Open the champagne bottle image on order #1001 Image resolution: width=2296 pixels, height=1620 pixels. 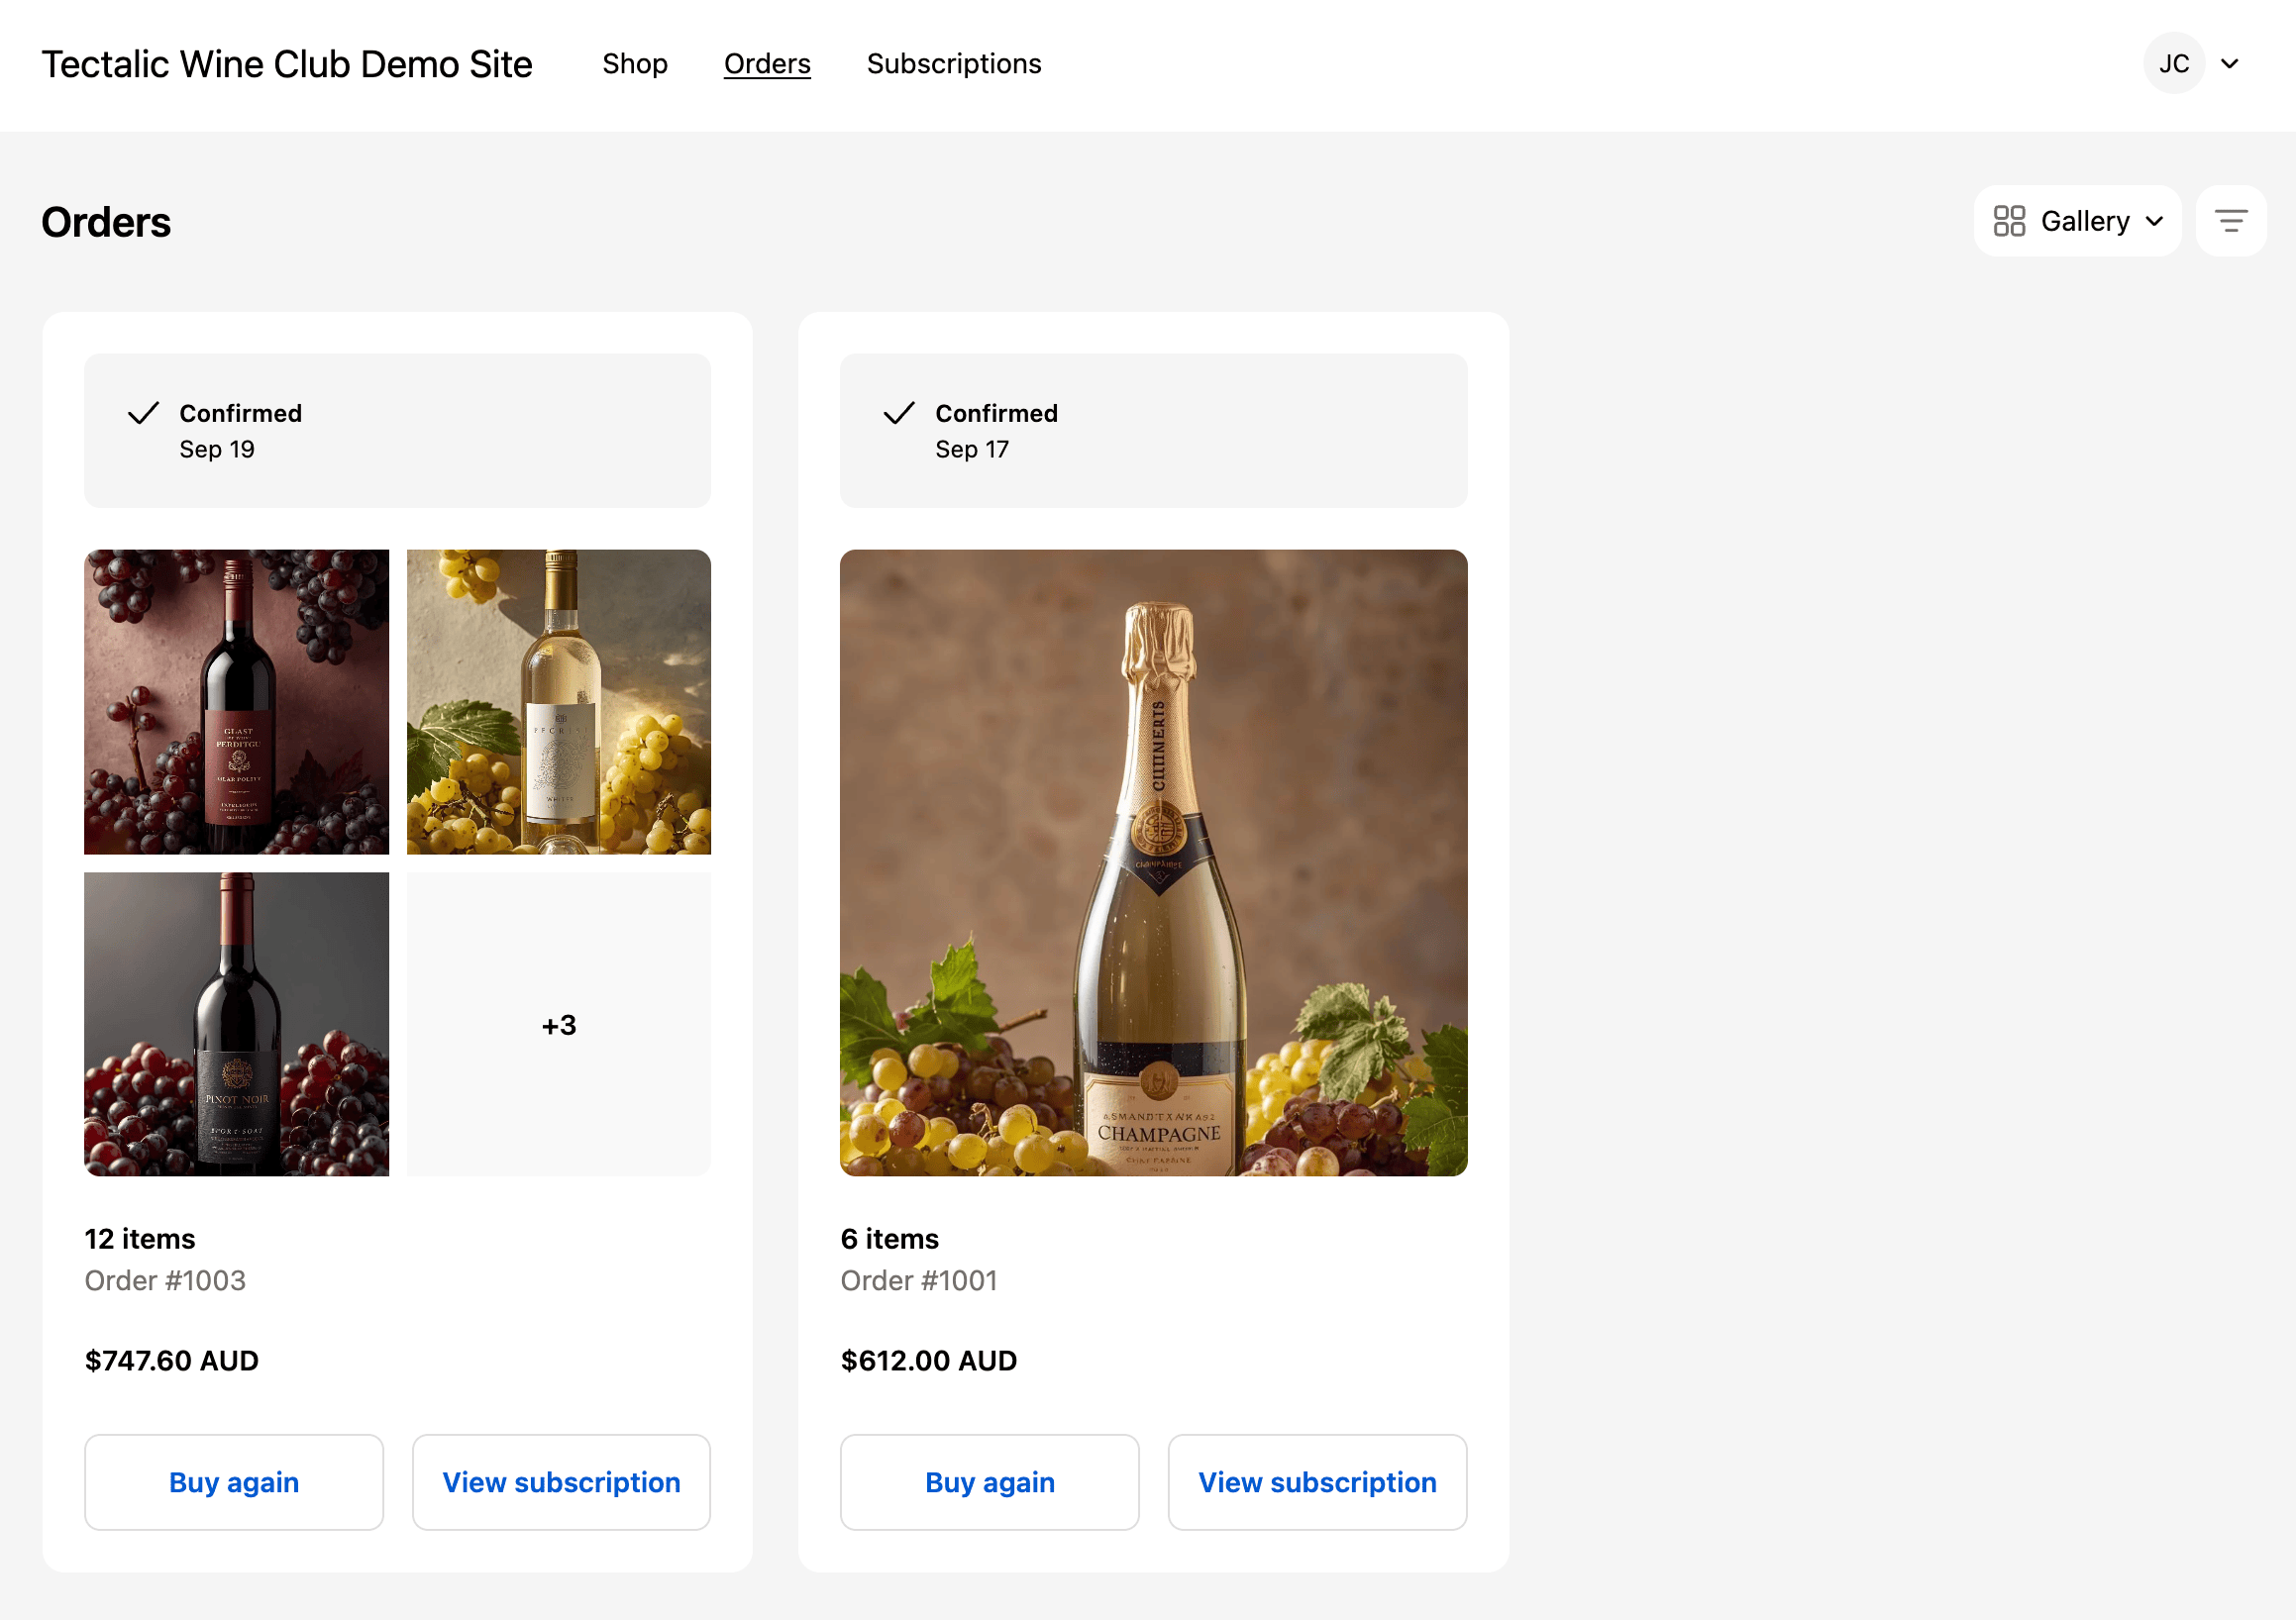click(x=1153, y=860)
